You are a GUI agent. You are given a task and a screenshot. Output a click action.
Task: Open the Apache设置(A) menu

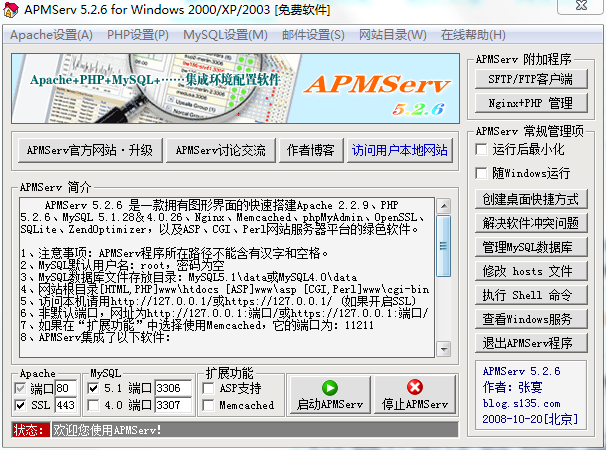(51, 35)
